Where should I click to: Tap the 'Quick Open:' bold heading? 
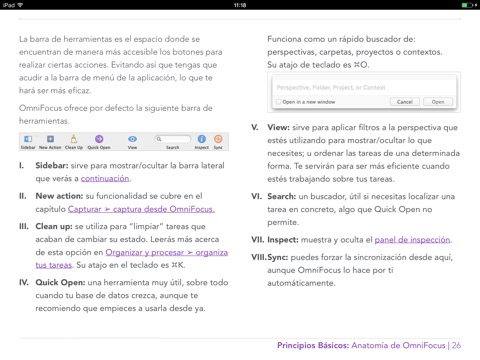60,282
